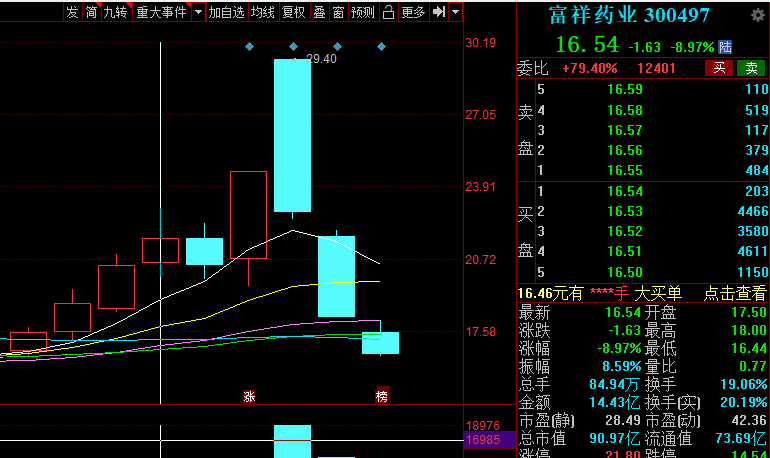Click the 最高 value 18.00
Viewport: 770px width, 458px height.
[x=748, y=330]
